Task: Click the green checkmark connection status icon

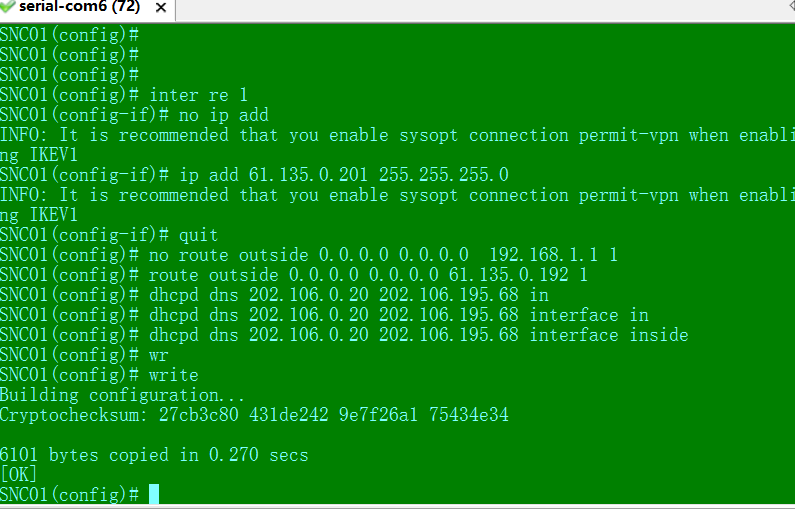Action: [x=9, y=8]
